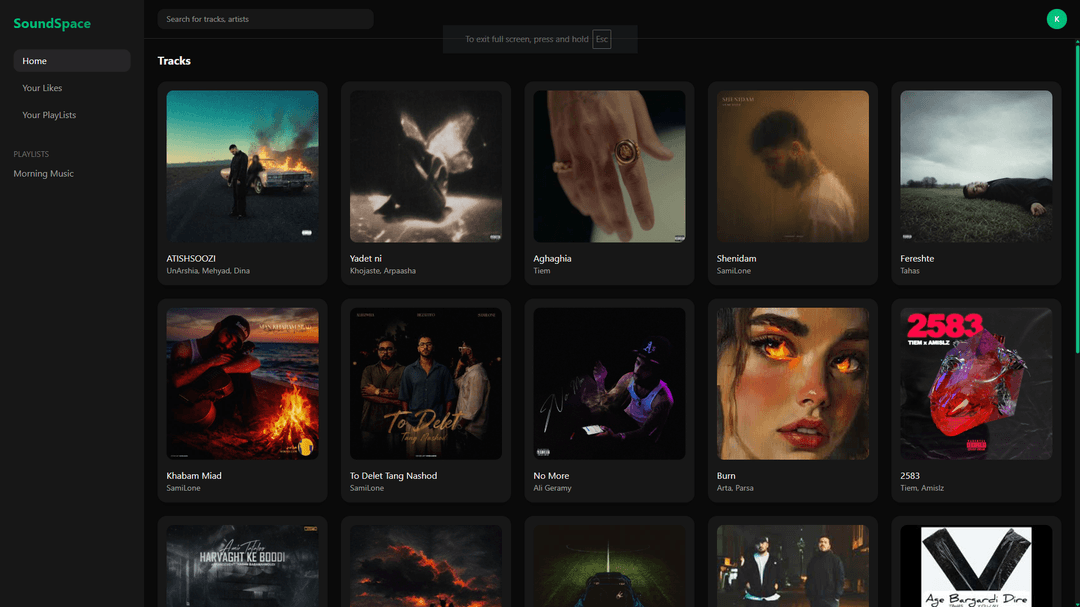Open To Delet Tang Nashod cover
1080x607 pixels.
(x=426, y=384)
